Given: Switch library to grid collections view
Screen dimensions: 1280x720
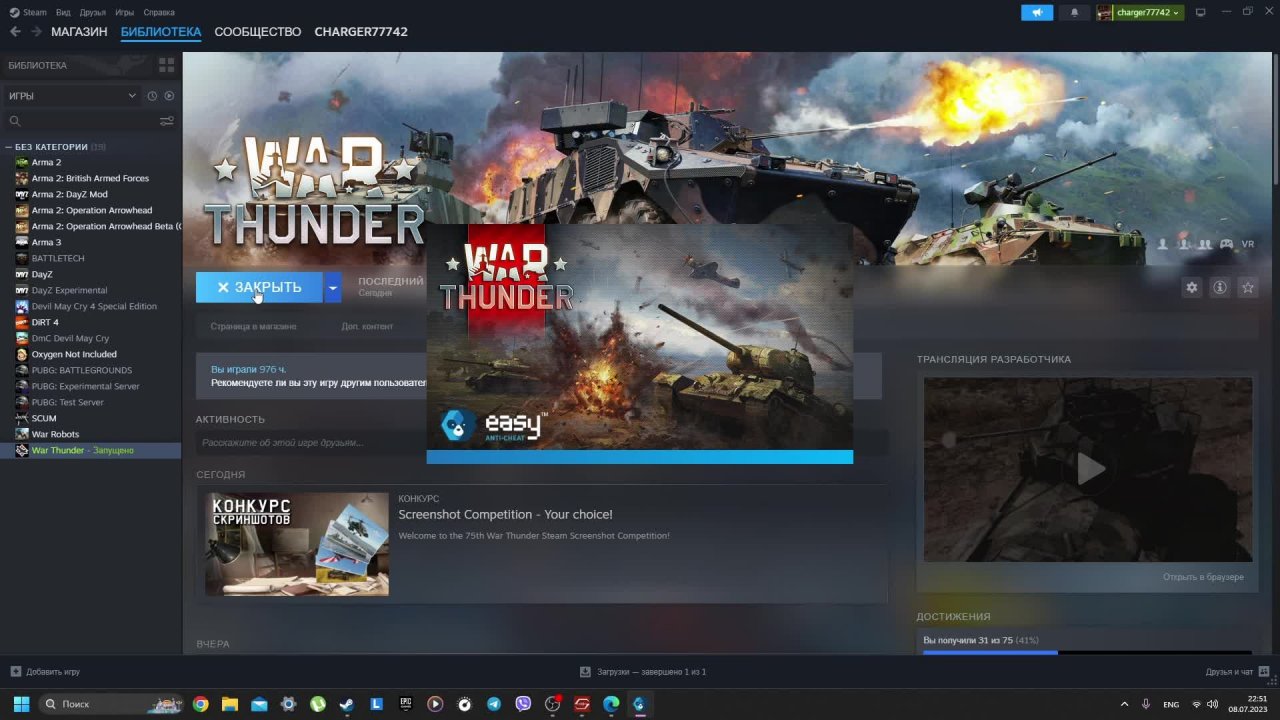Looking at the screenshot, I should coord(166,65).
